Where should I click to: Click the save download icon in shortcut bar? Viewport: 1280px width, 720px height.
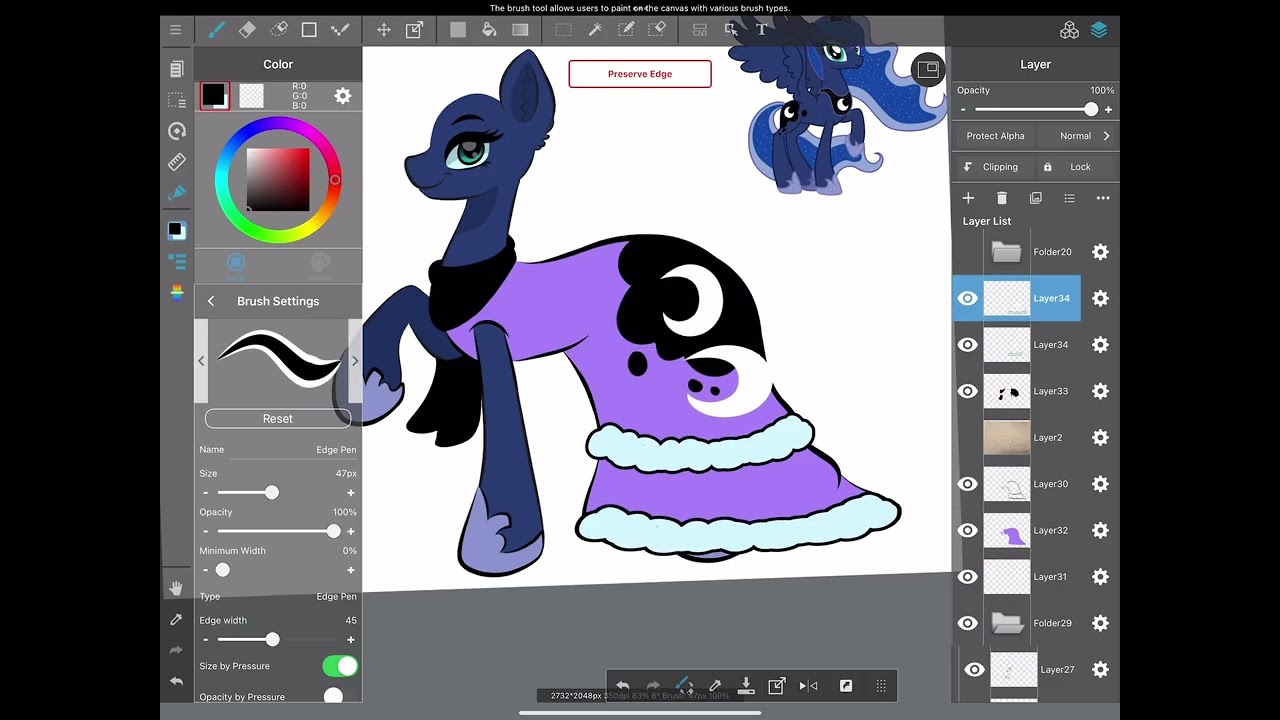746,686
